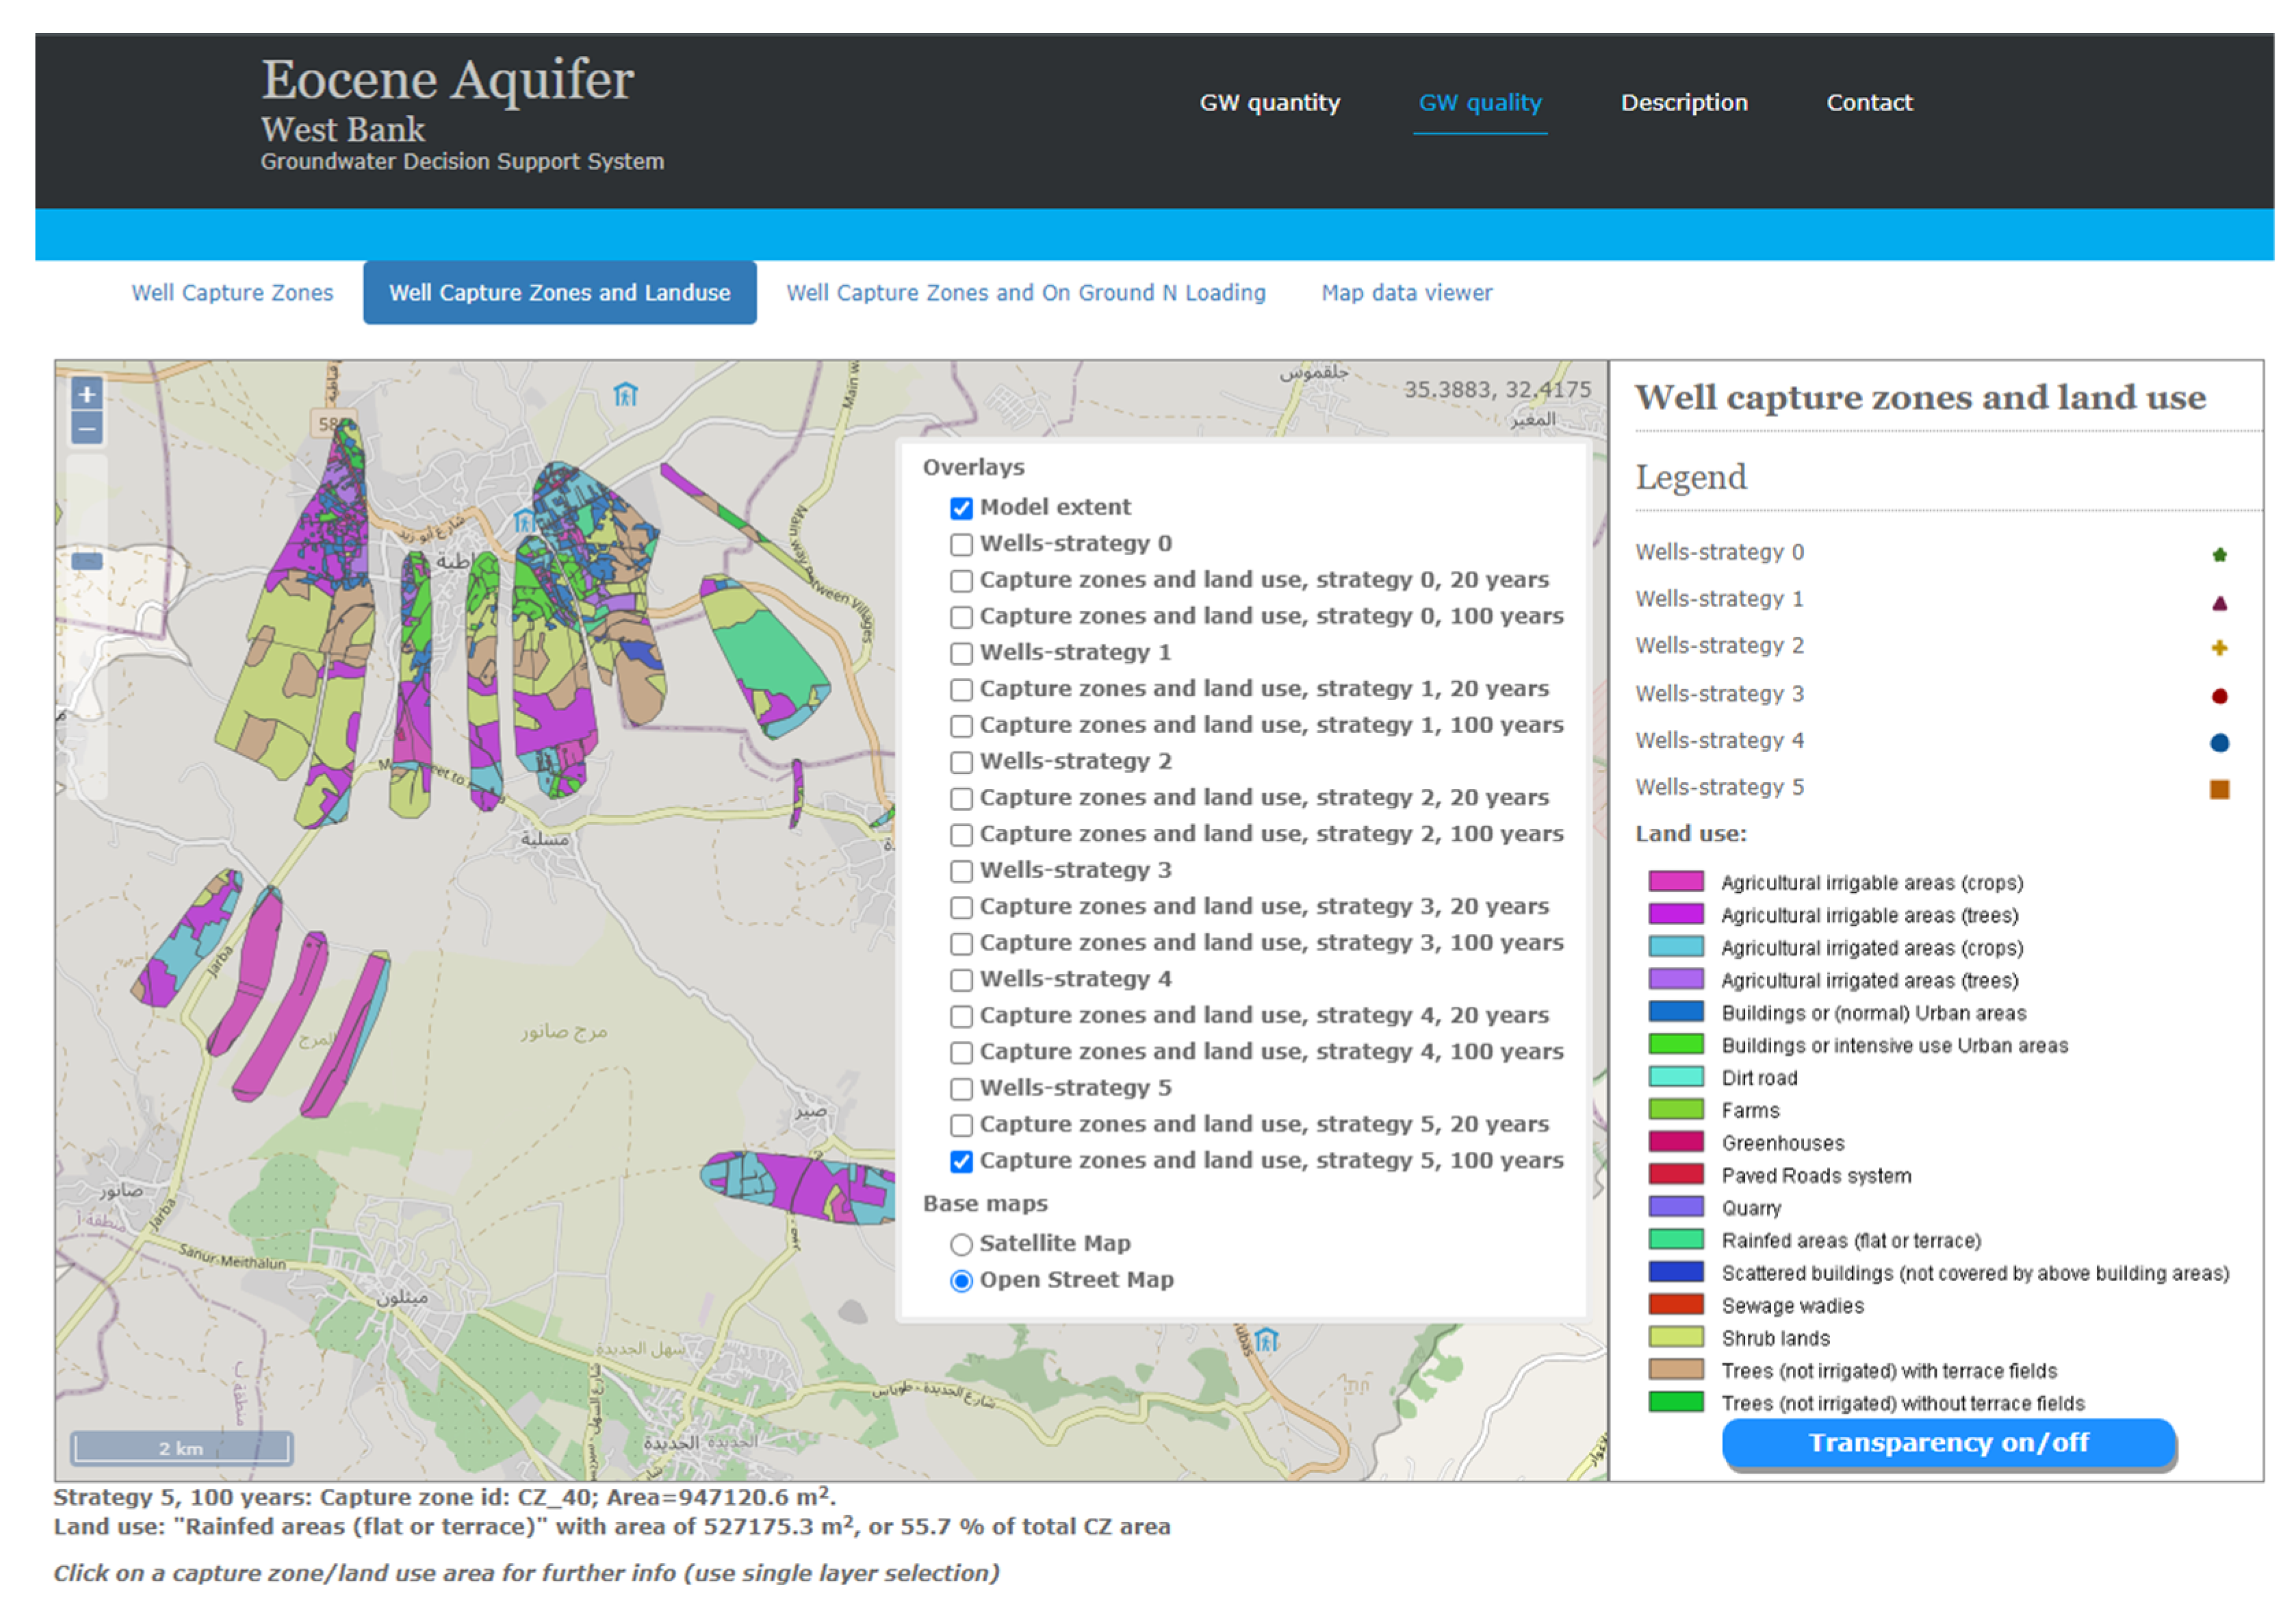Open the GW quantity menu item
The image size is (2296, 1609).
[x=1269, y=102]
